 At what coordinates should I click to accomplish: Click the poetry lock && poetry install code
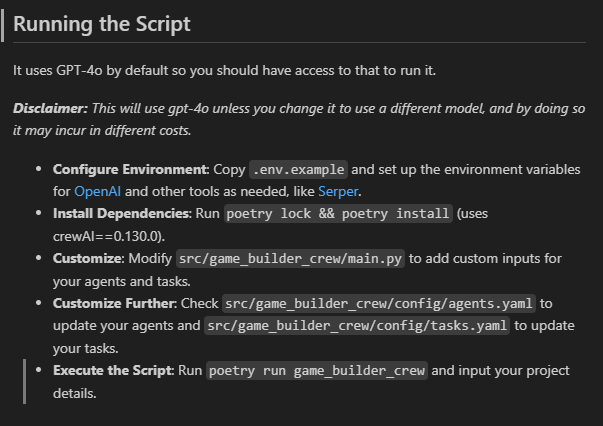coord(338,213)
